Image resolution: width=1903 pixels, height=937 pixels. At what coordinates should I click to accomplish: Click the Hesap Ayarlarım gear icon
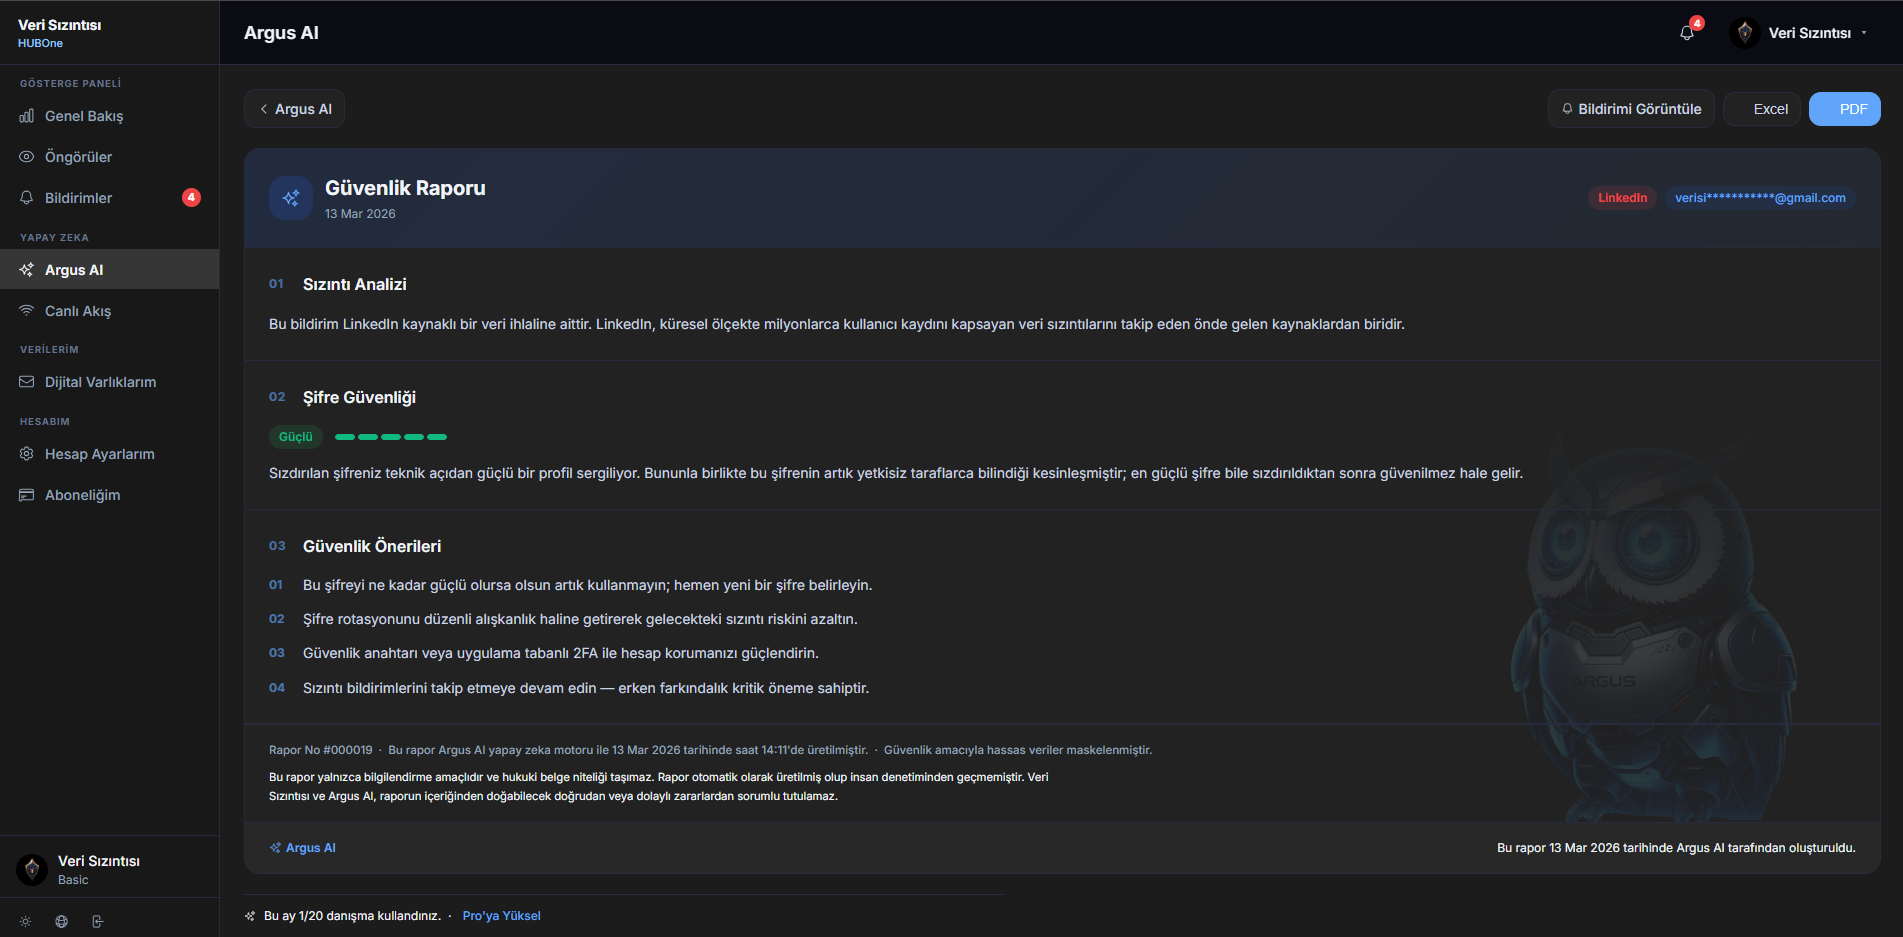[x=27, y=454]
